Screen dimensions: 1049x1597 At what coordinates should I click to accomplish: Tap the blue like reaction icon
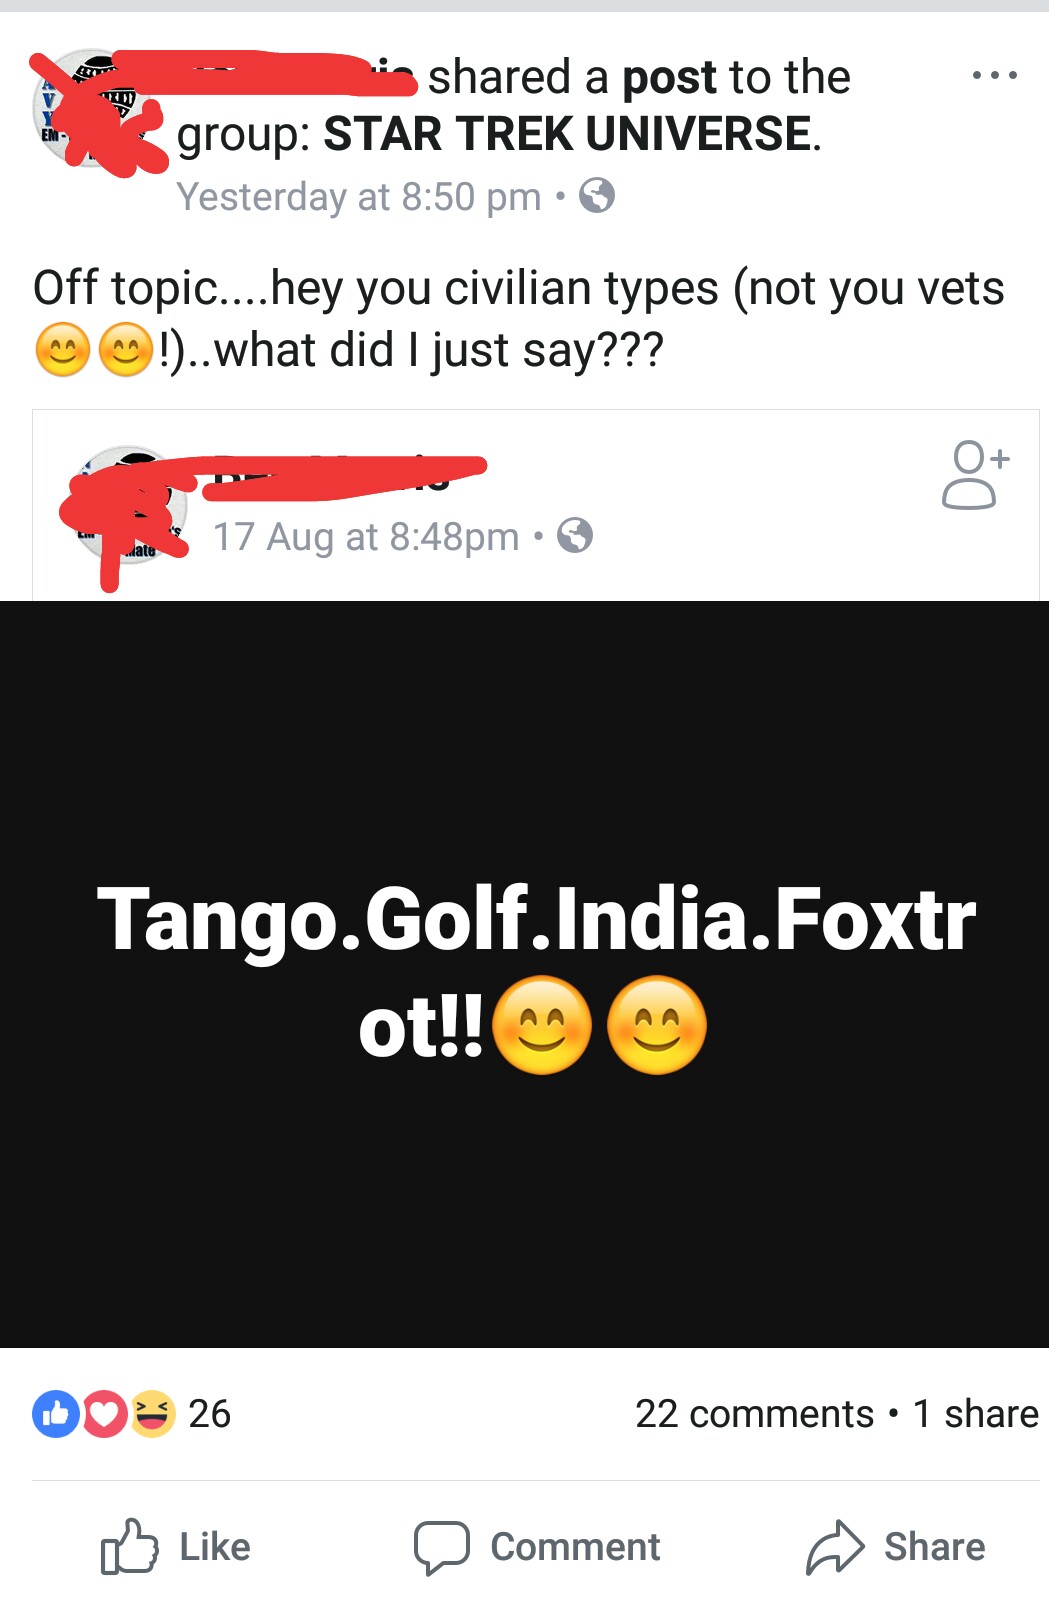pos(56,1414)
